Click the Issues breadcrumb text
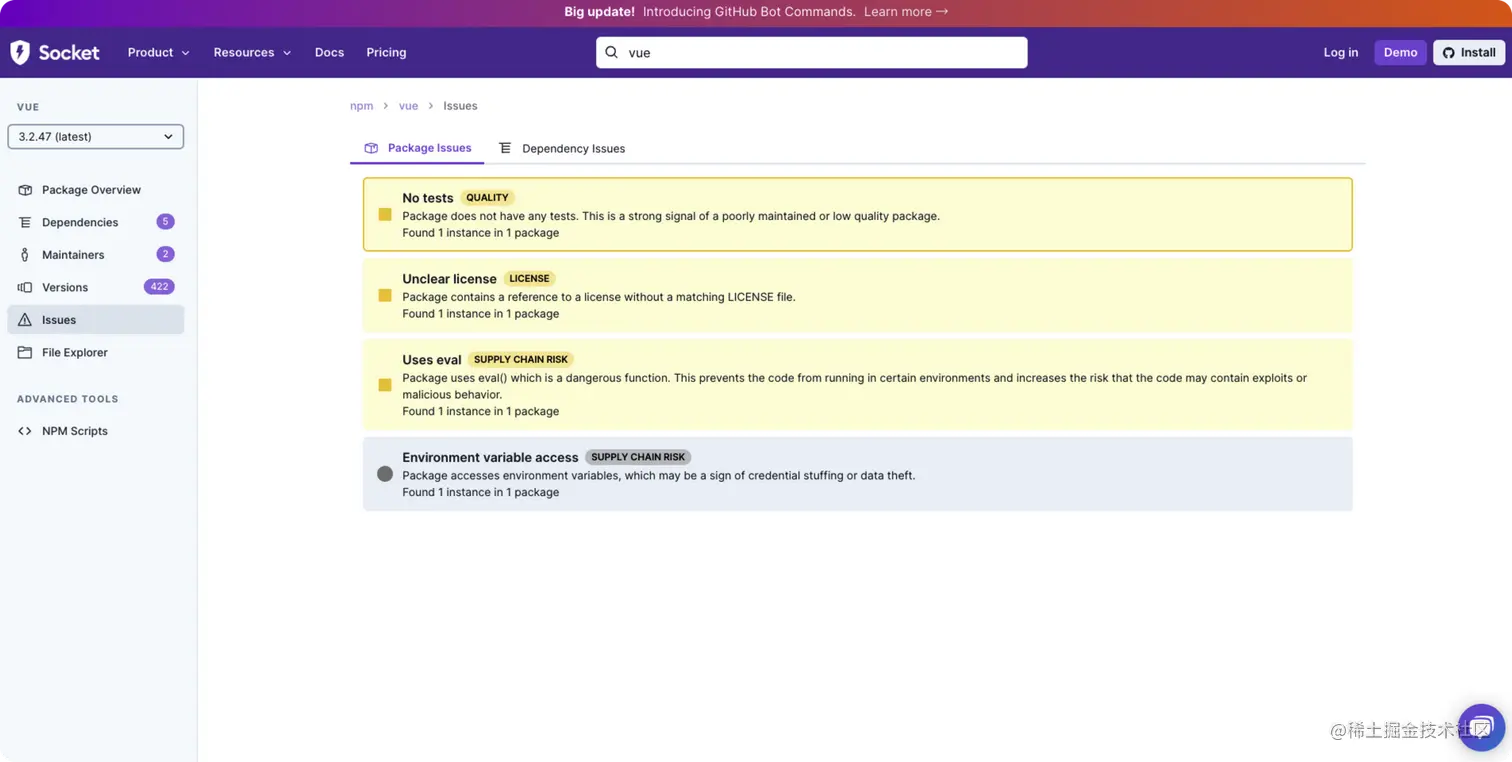 coord(460,106)
